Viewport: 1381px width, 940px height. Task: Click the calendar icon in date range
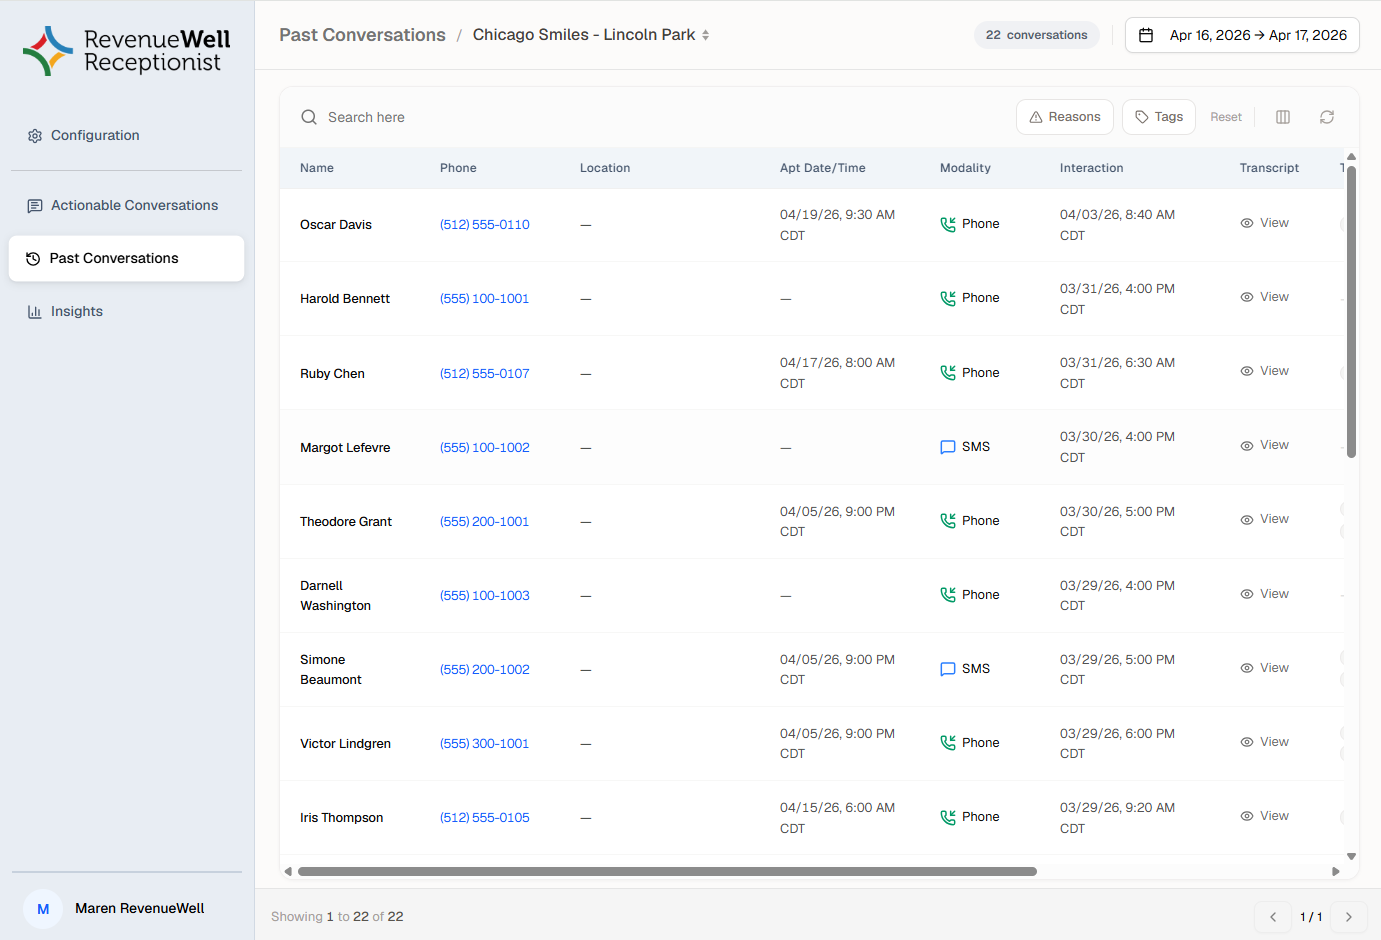(x=1146, y=35)
